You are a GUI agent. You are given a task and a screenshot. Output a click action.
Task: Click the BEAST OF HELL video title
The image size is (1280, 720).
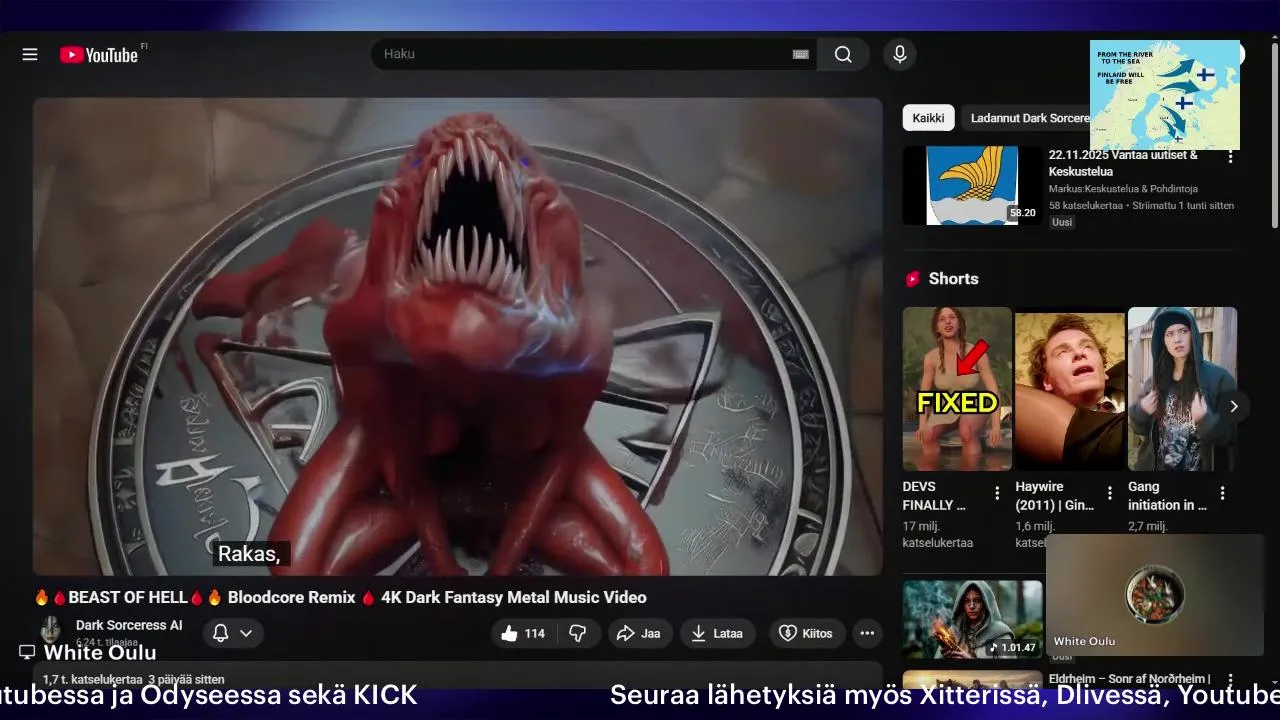340,597
